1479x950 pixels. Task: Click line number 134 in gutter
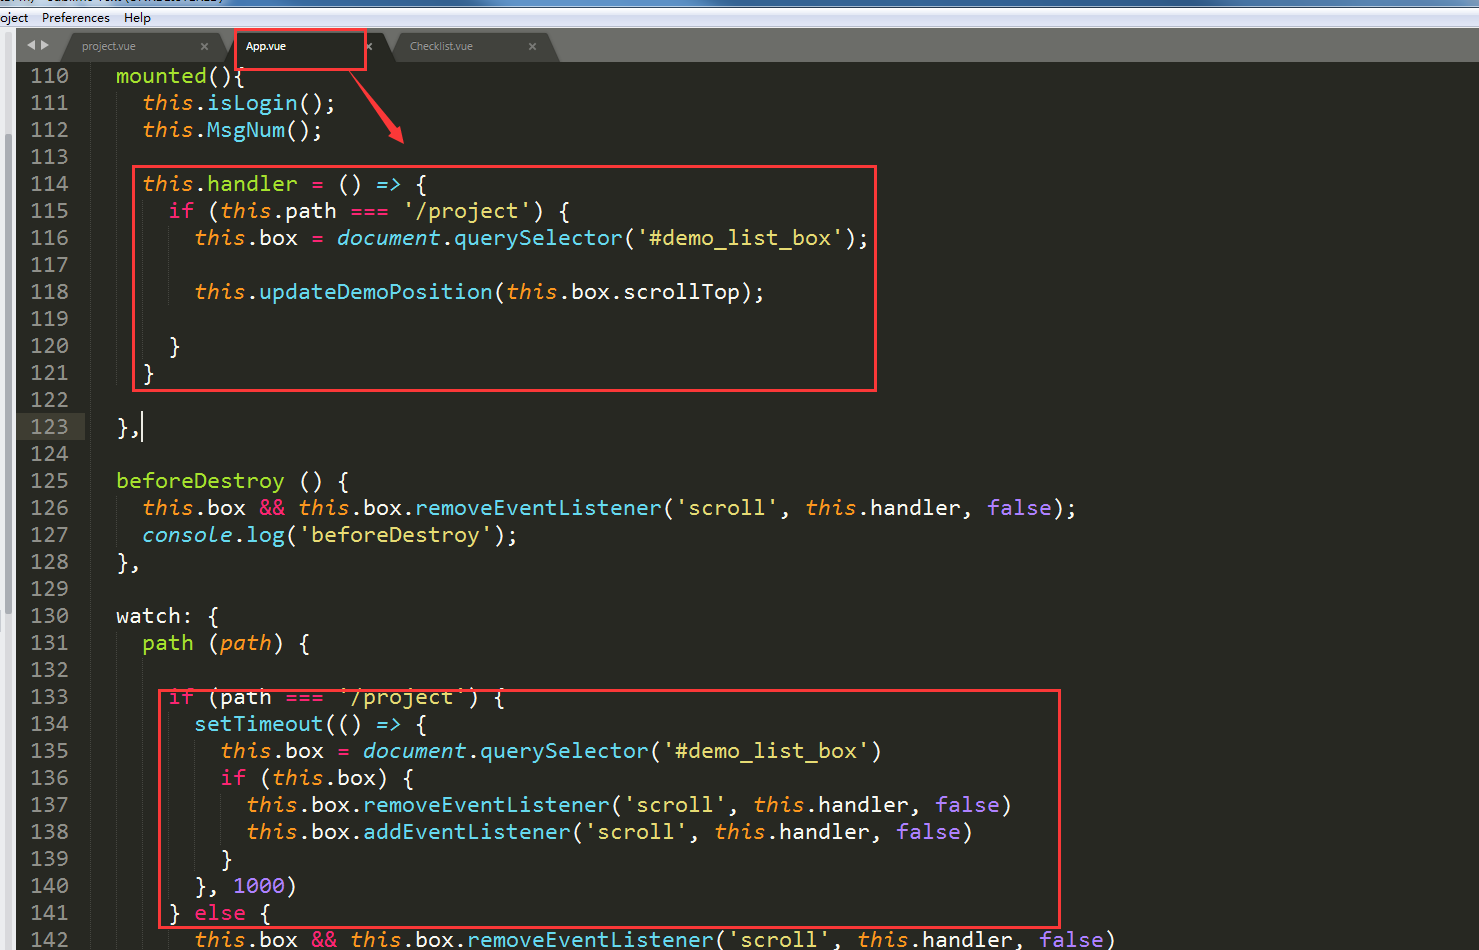coord(49,724)
